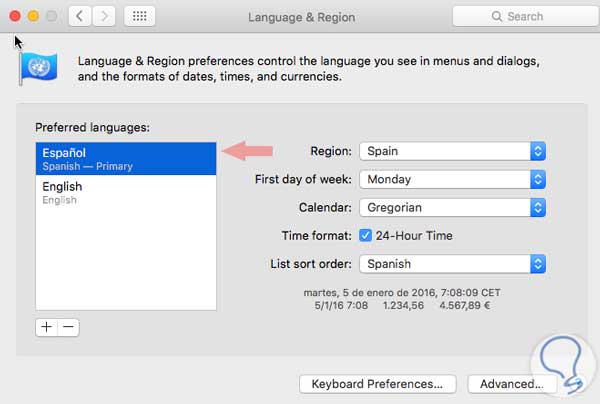600x404 pixels.
Task: Click the forward navigation arrow
Action: [x=104, y=16]
